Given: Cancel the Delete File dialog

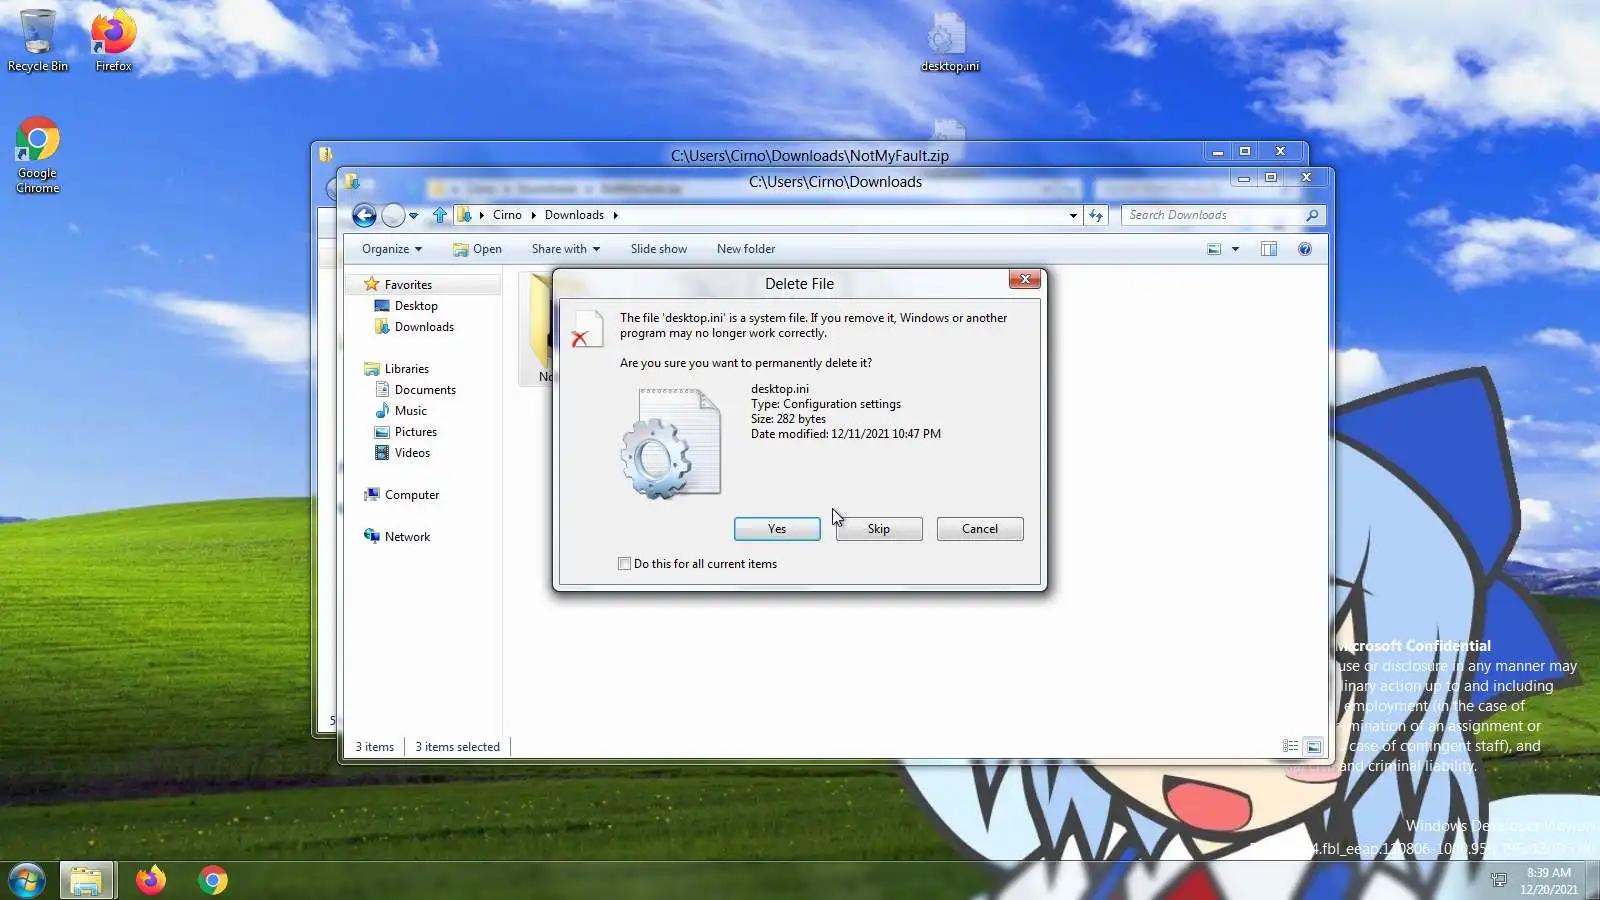Looking at the screenshot, I should (980, 529).
